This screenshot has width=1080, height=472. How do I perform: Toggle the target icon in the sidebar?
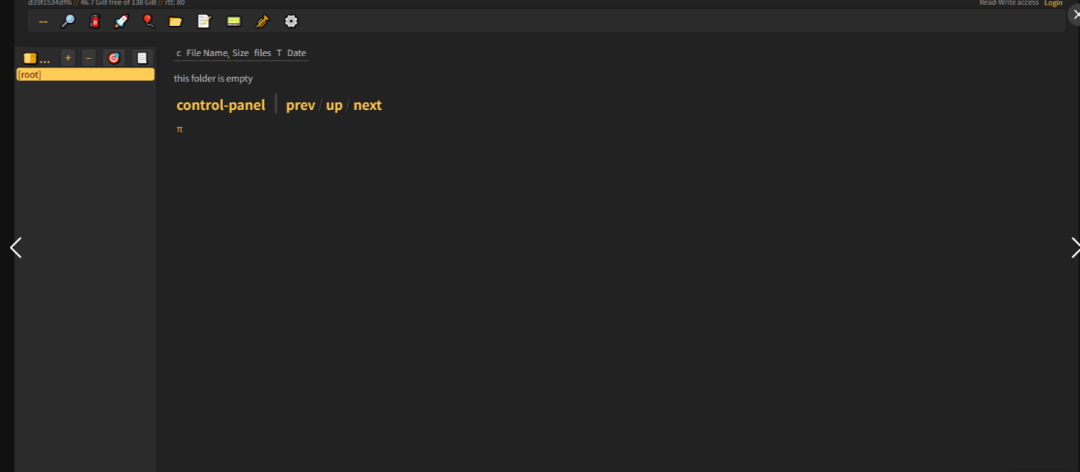(114, 58)
